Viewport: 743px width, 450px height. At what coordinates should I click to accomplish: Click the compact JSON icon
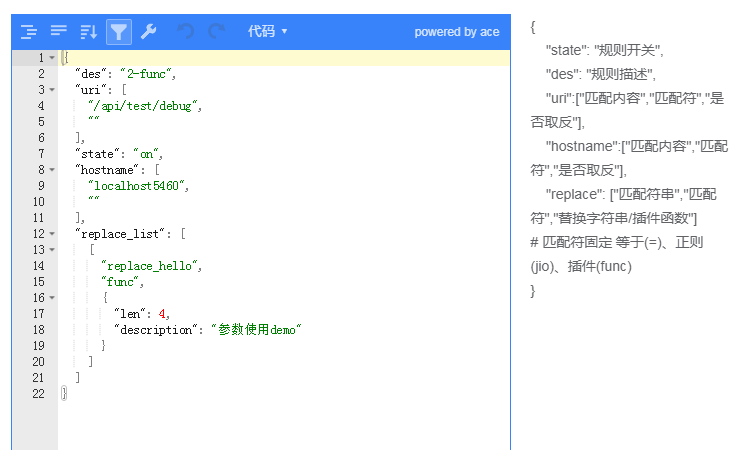[x=59, y=31]
